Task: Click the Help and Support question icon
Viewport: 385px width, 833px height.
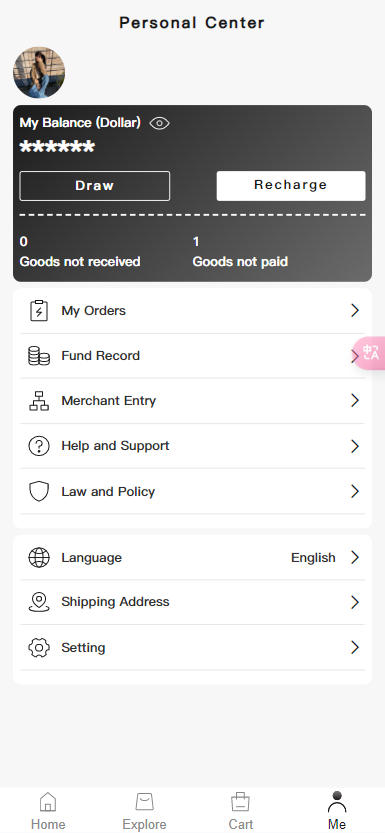Action: pos(39,446)
